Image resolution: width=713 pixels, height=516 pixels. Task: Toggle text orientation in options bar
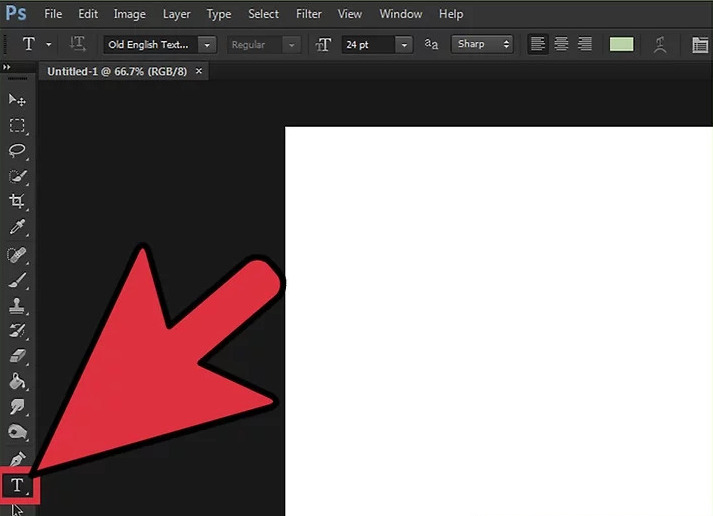[x=78, y=45]
